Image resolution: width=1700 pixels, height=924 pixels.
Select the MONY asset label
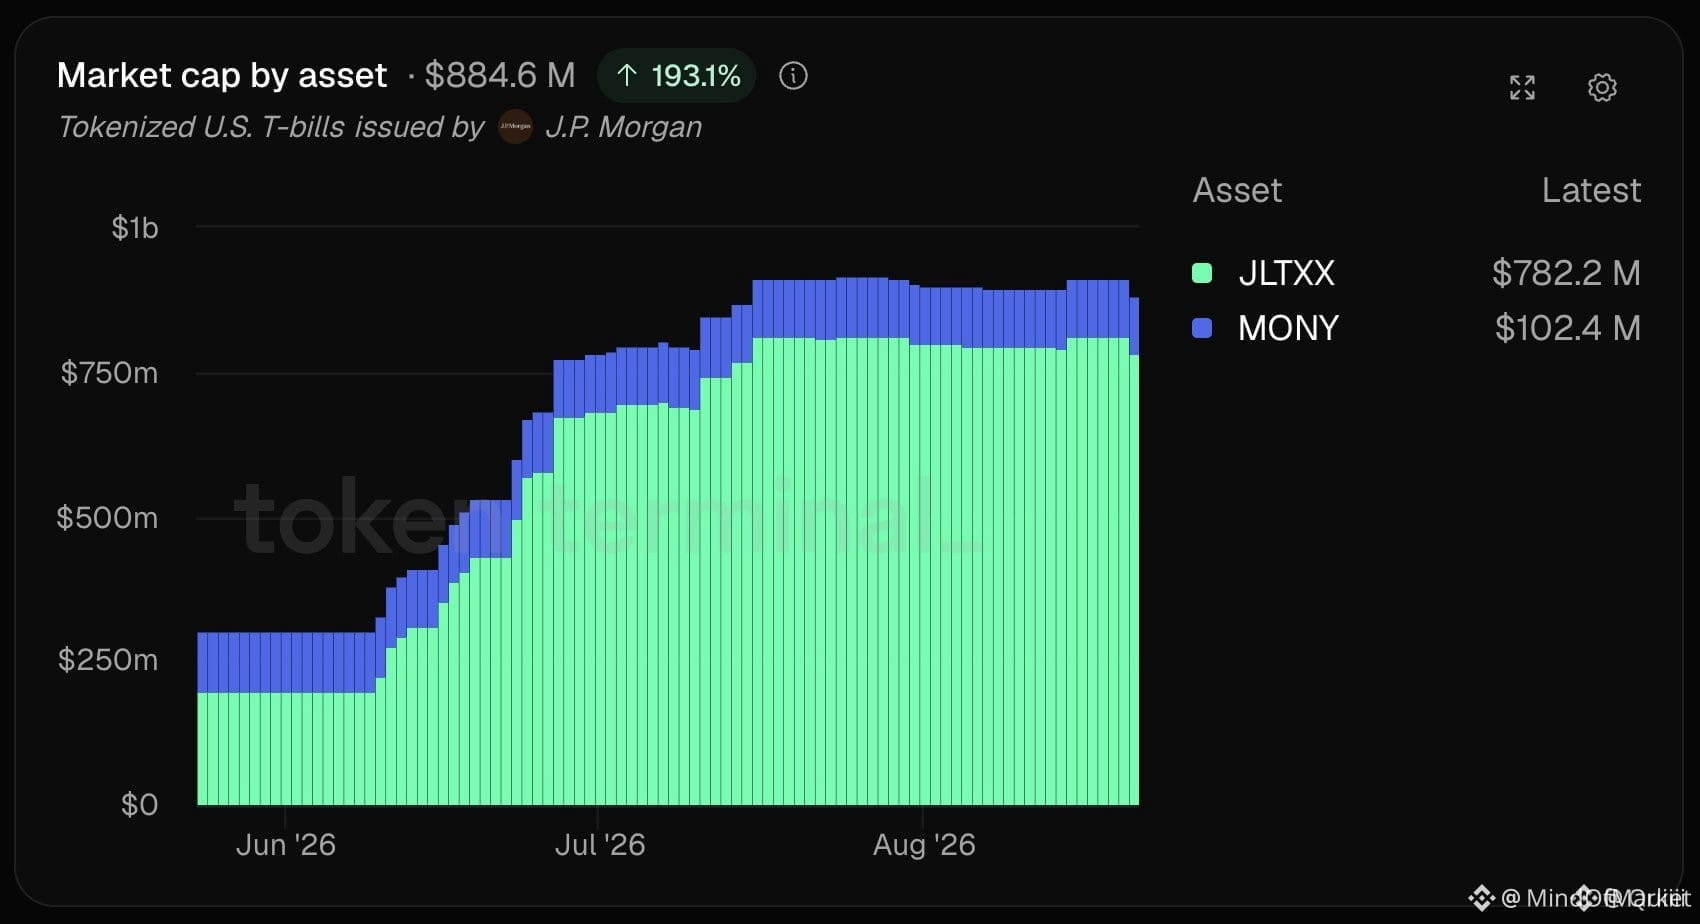1288,328
